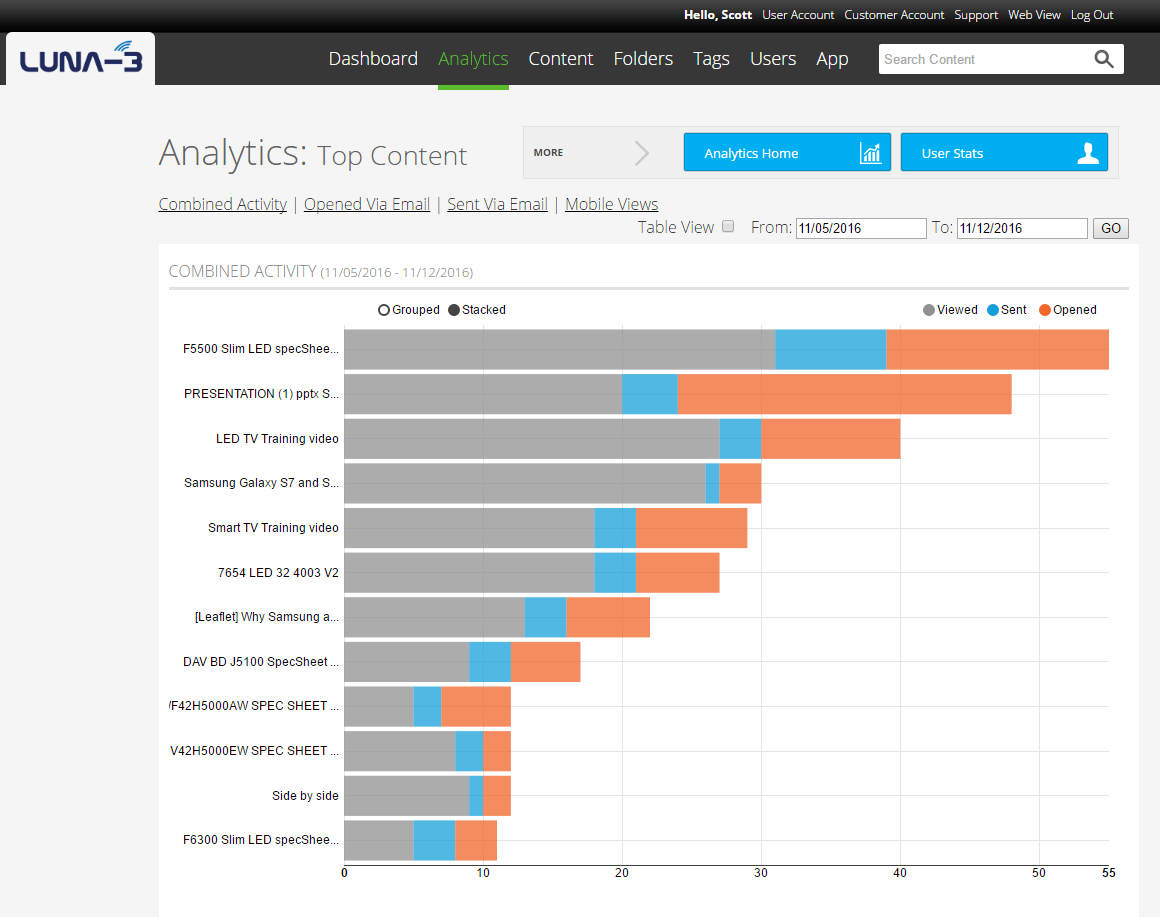This screenshot has height=917, width=1160.
Task: Click the 'DAV BD J5100 SpecSheet ...' label
Action: pos(260,662)
